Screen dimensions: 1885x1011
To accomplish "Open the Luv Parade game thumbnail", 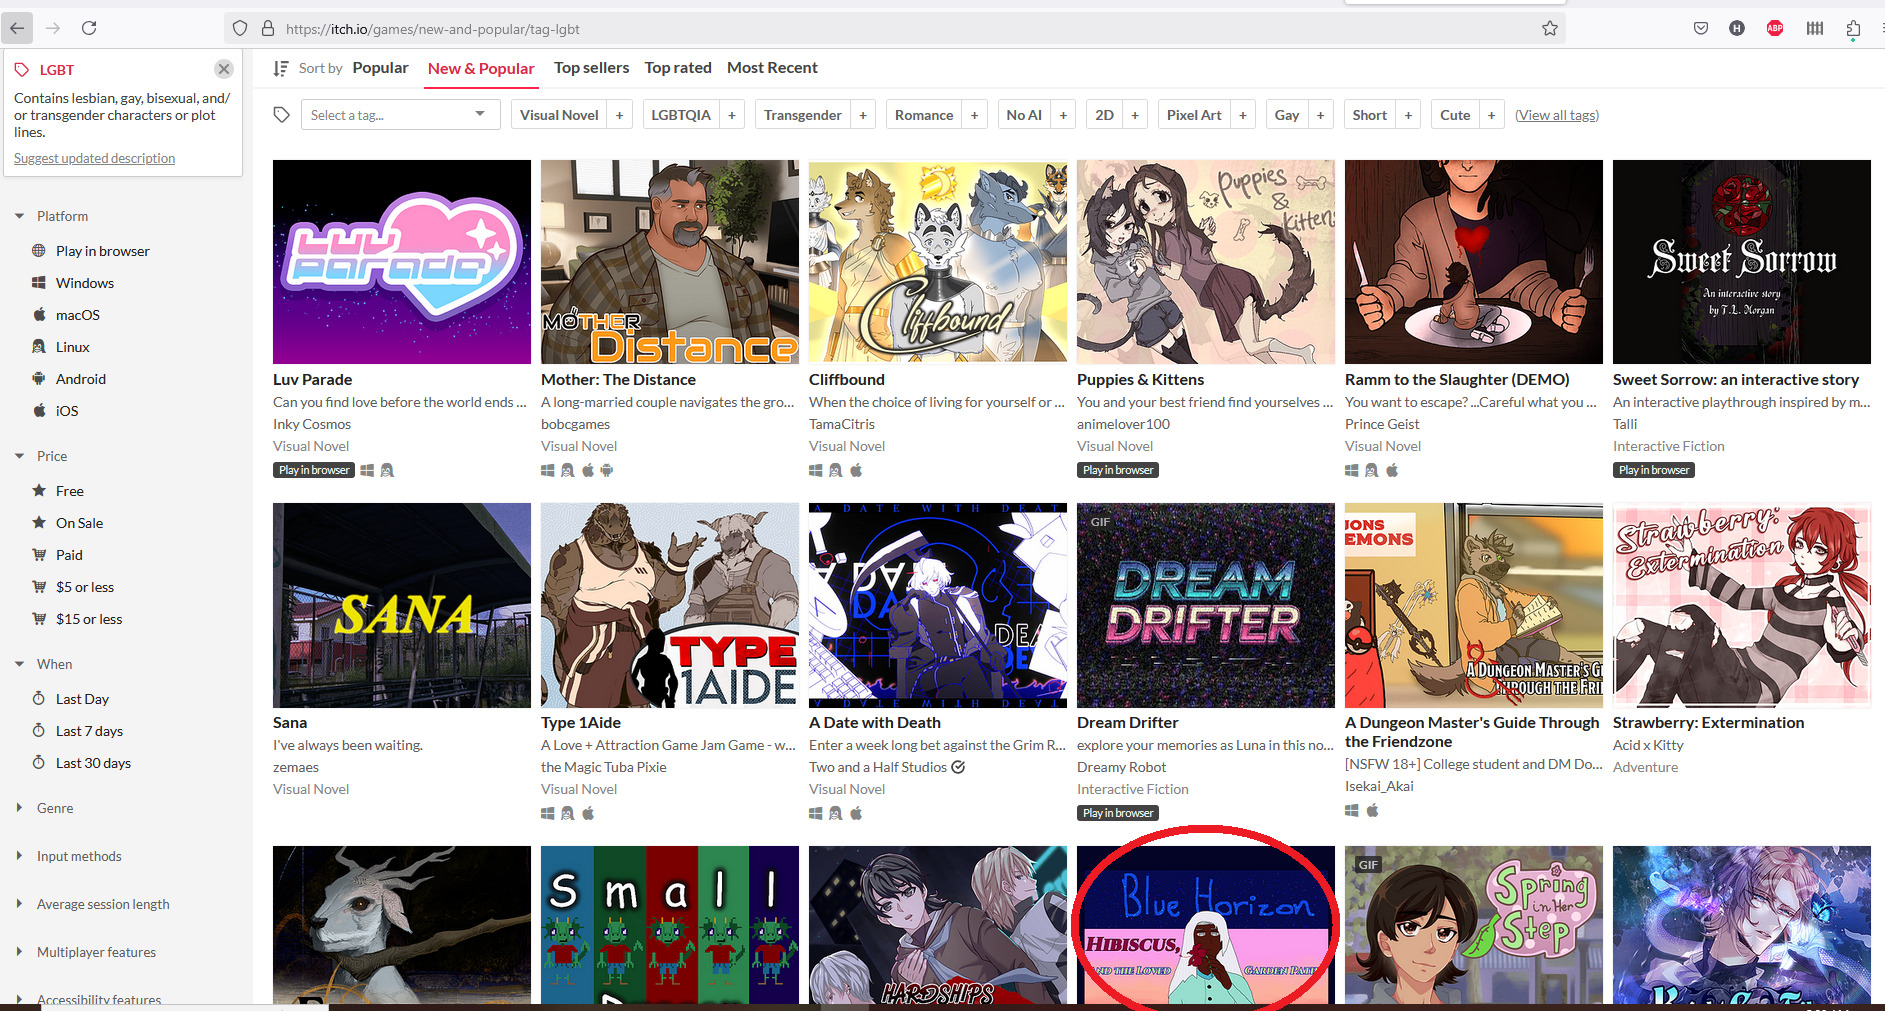I will pos(402,262).
